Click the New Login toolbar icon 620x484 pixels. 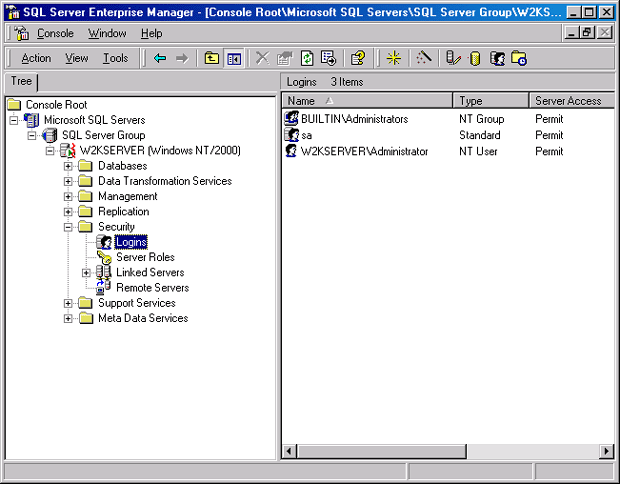497,59
